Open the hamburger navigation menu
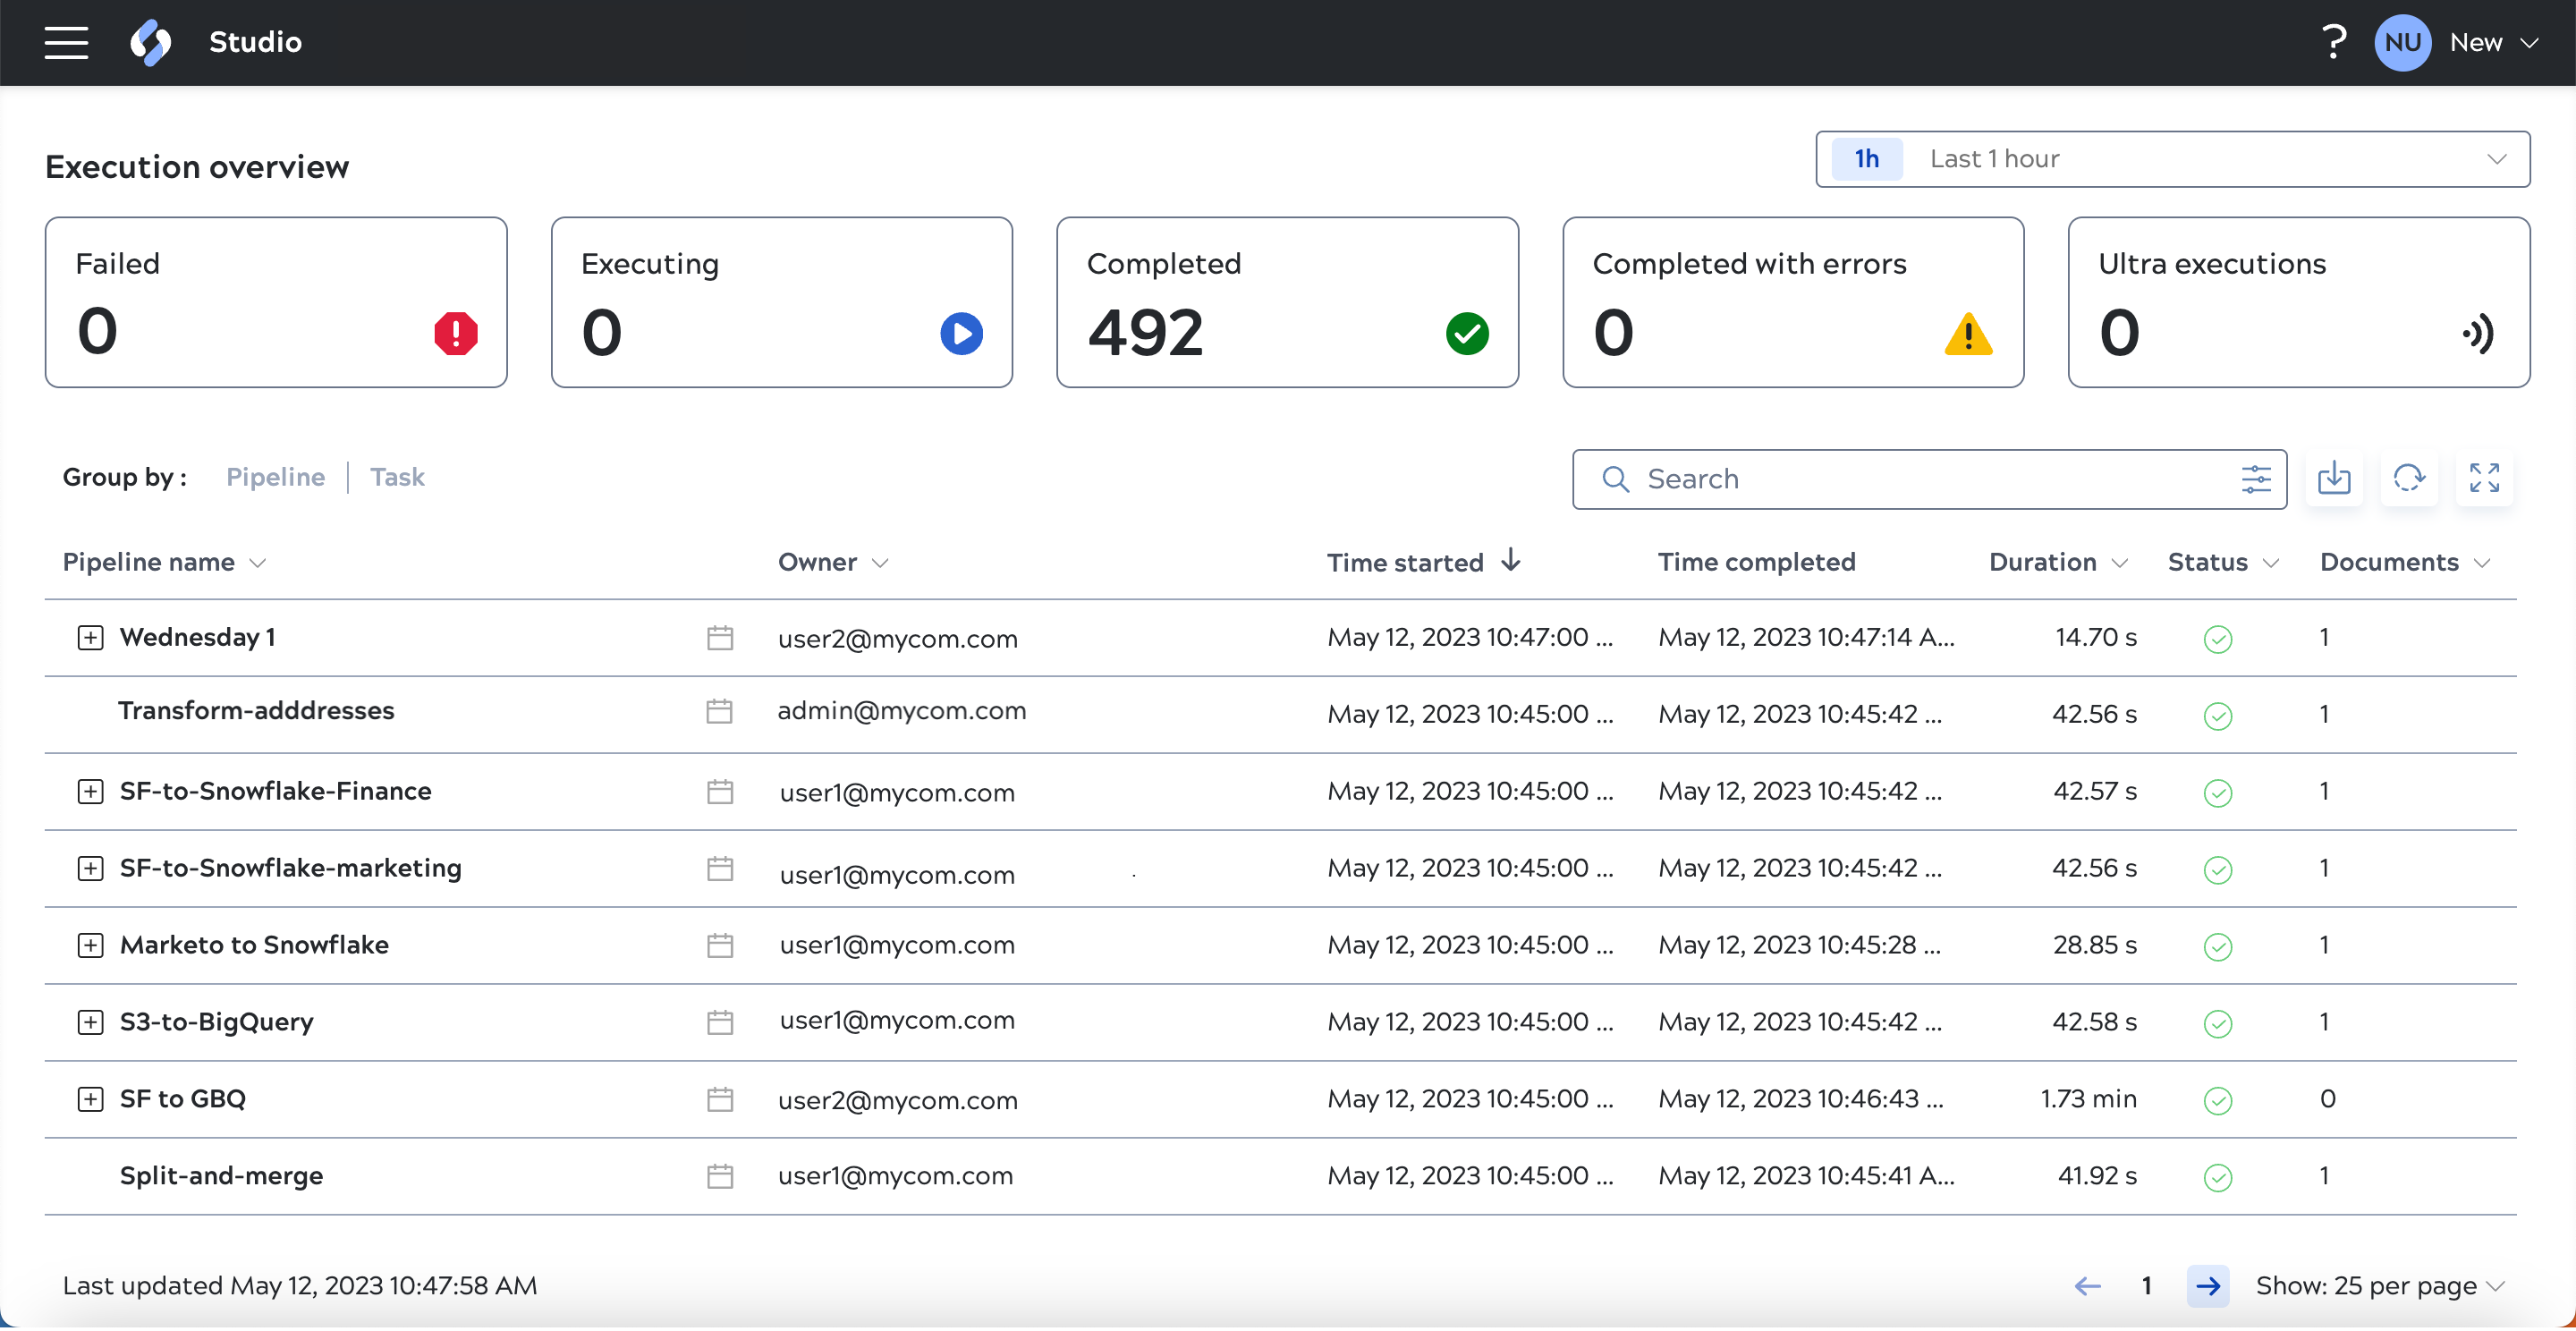 [66, 42]
